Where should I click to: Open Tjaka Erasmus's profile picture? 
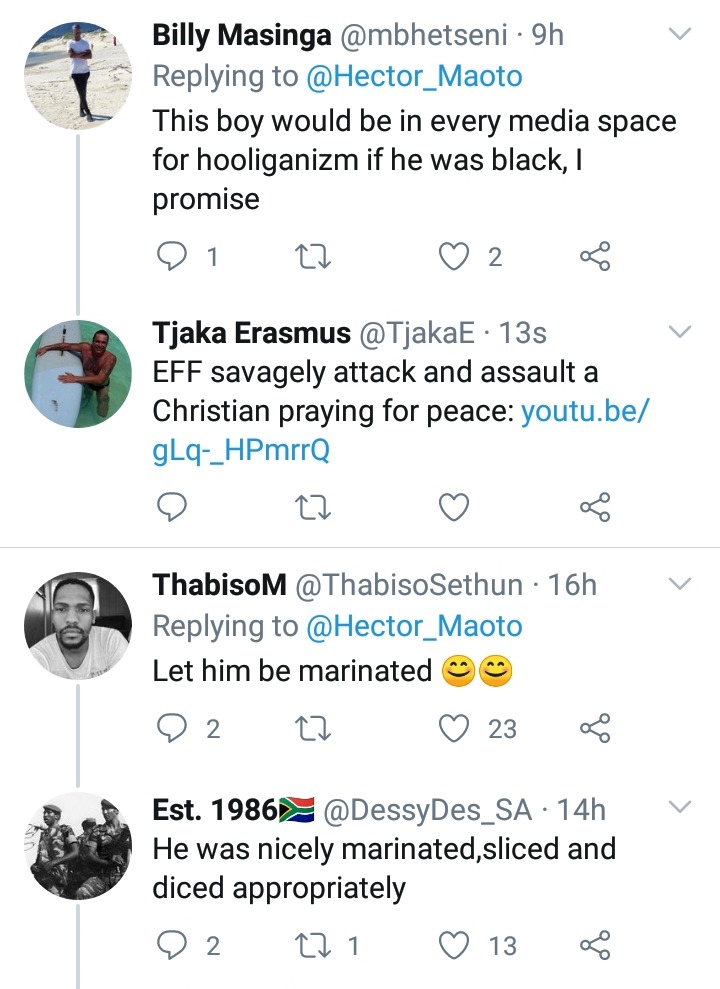[x=78, y=374]
